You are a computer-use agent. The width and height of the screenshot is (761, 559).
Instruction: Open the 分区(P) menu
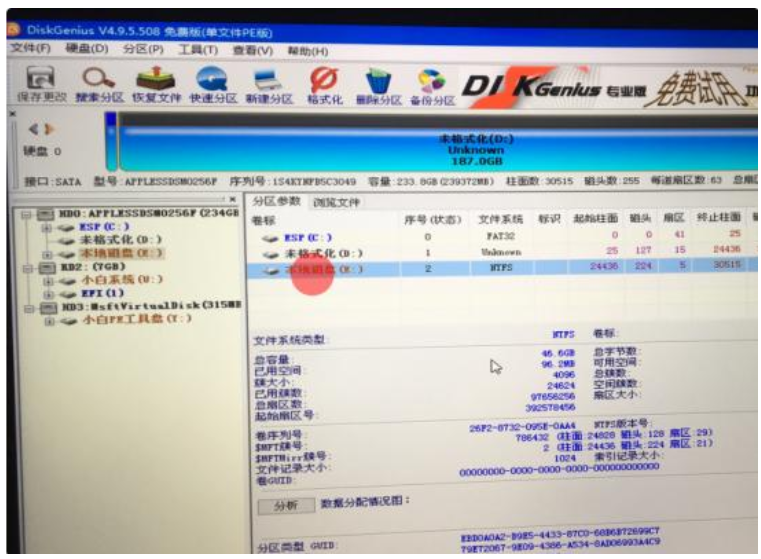[x=143, y=49]
